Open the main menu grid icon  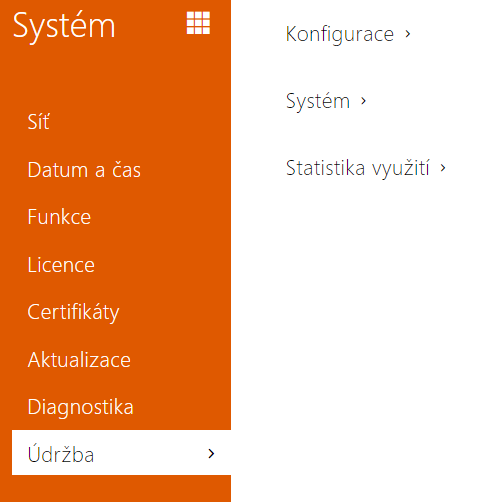coord(198,23)
